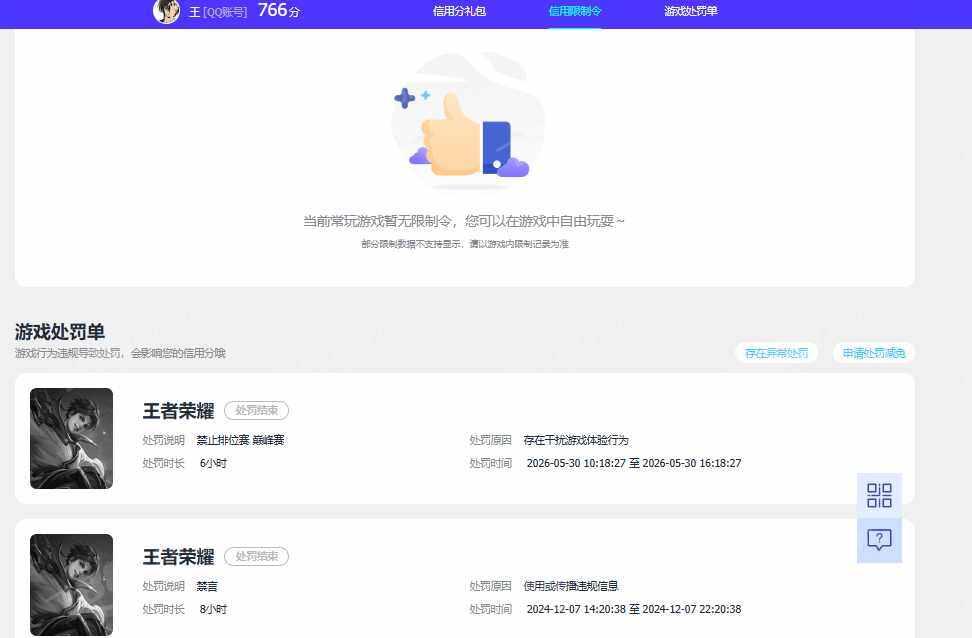Click the 2024-12-07 penalty time range
Screen dimensions: 972x638
(x=634, y=609)
